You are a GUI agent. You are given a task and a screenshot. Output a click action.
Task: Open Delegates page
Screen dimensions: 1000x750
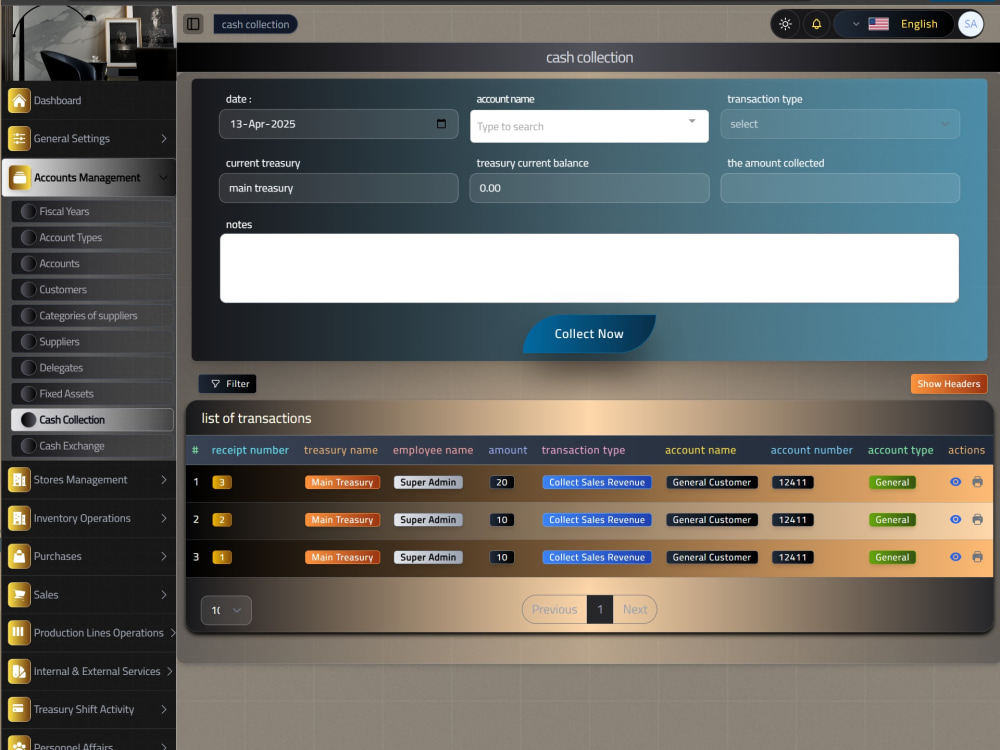click(x=92, y=368)
